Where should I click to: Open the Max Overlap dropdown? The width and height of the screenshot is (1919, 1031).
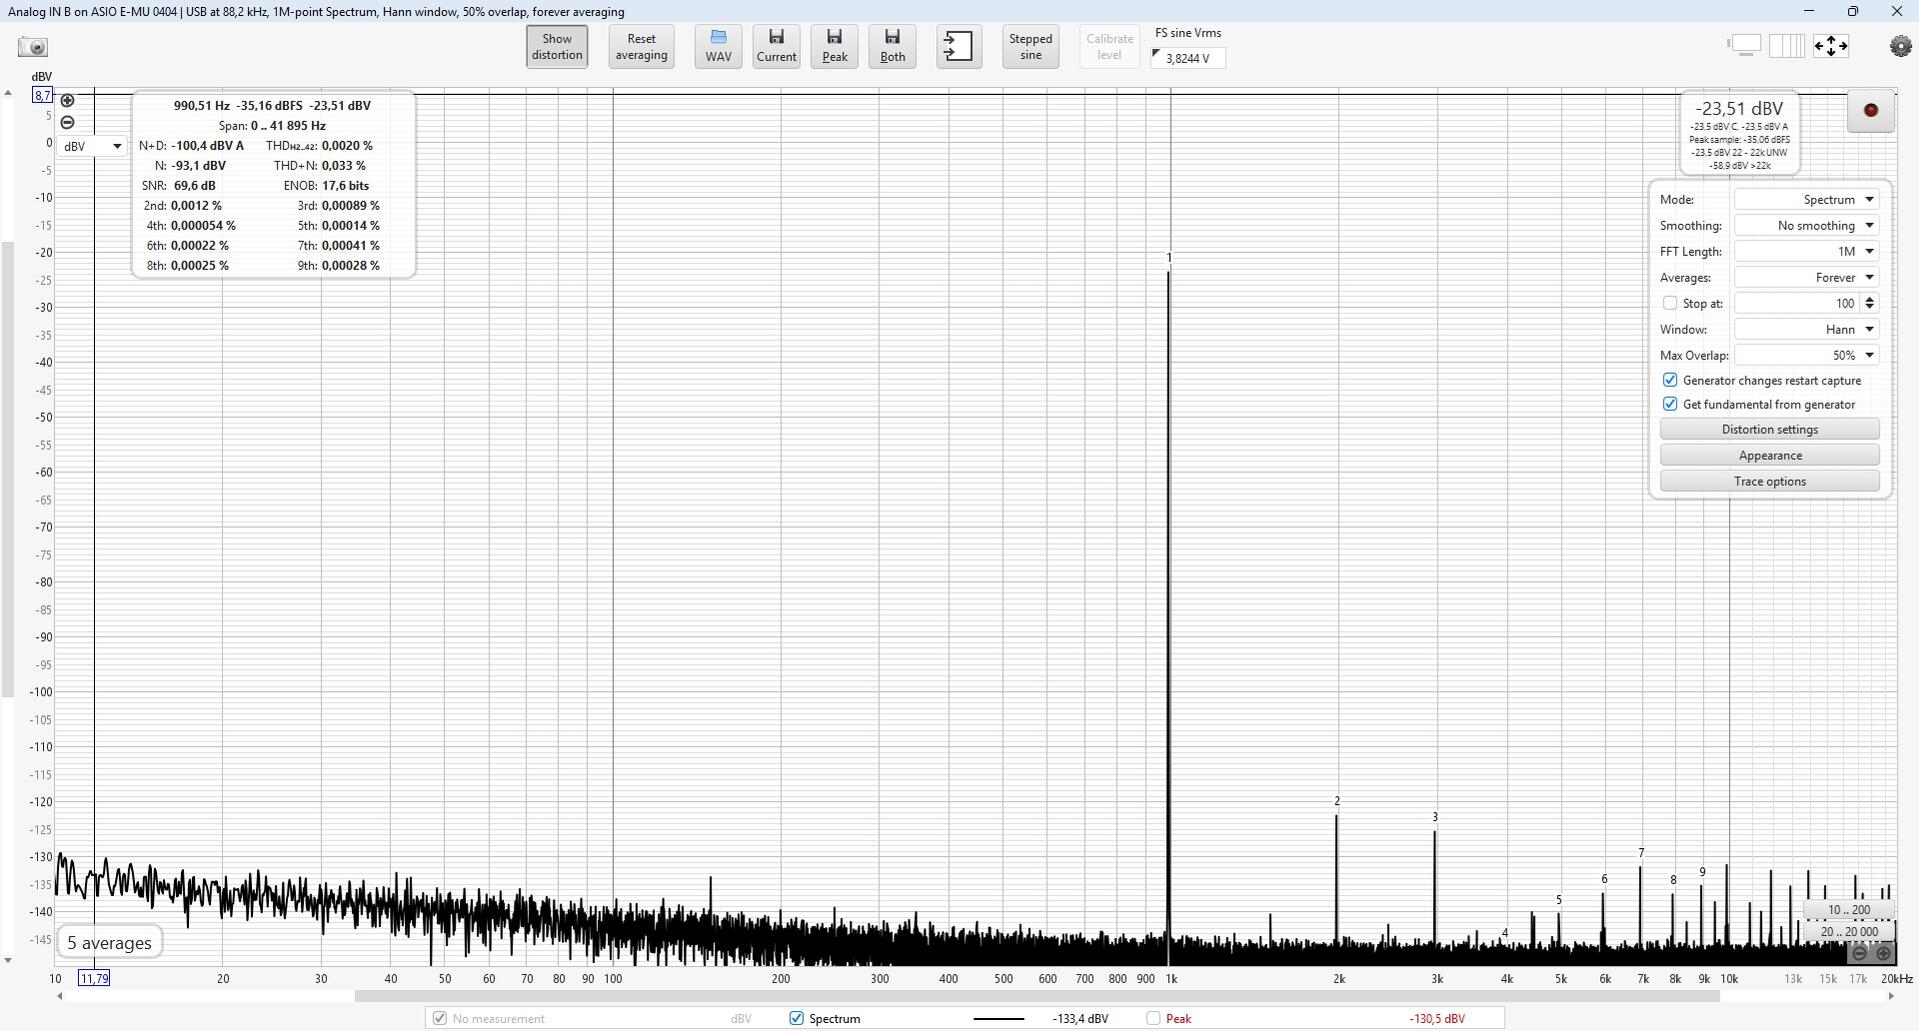click(x=1807, y=356)
